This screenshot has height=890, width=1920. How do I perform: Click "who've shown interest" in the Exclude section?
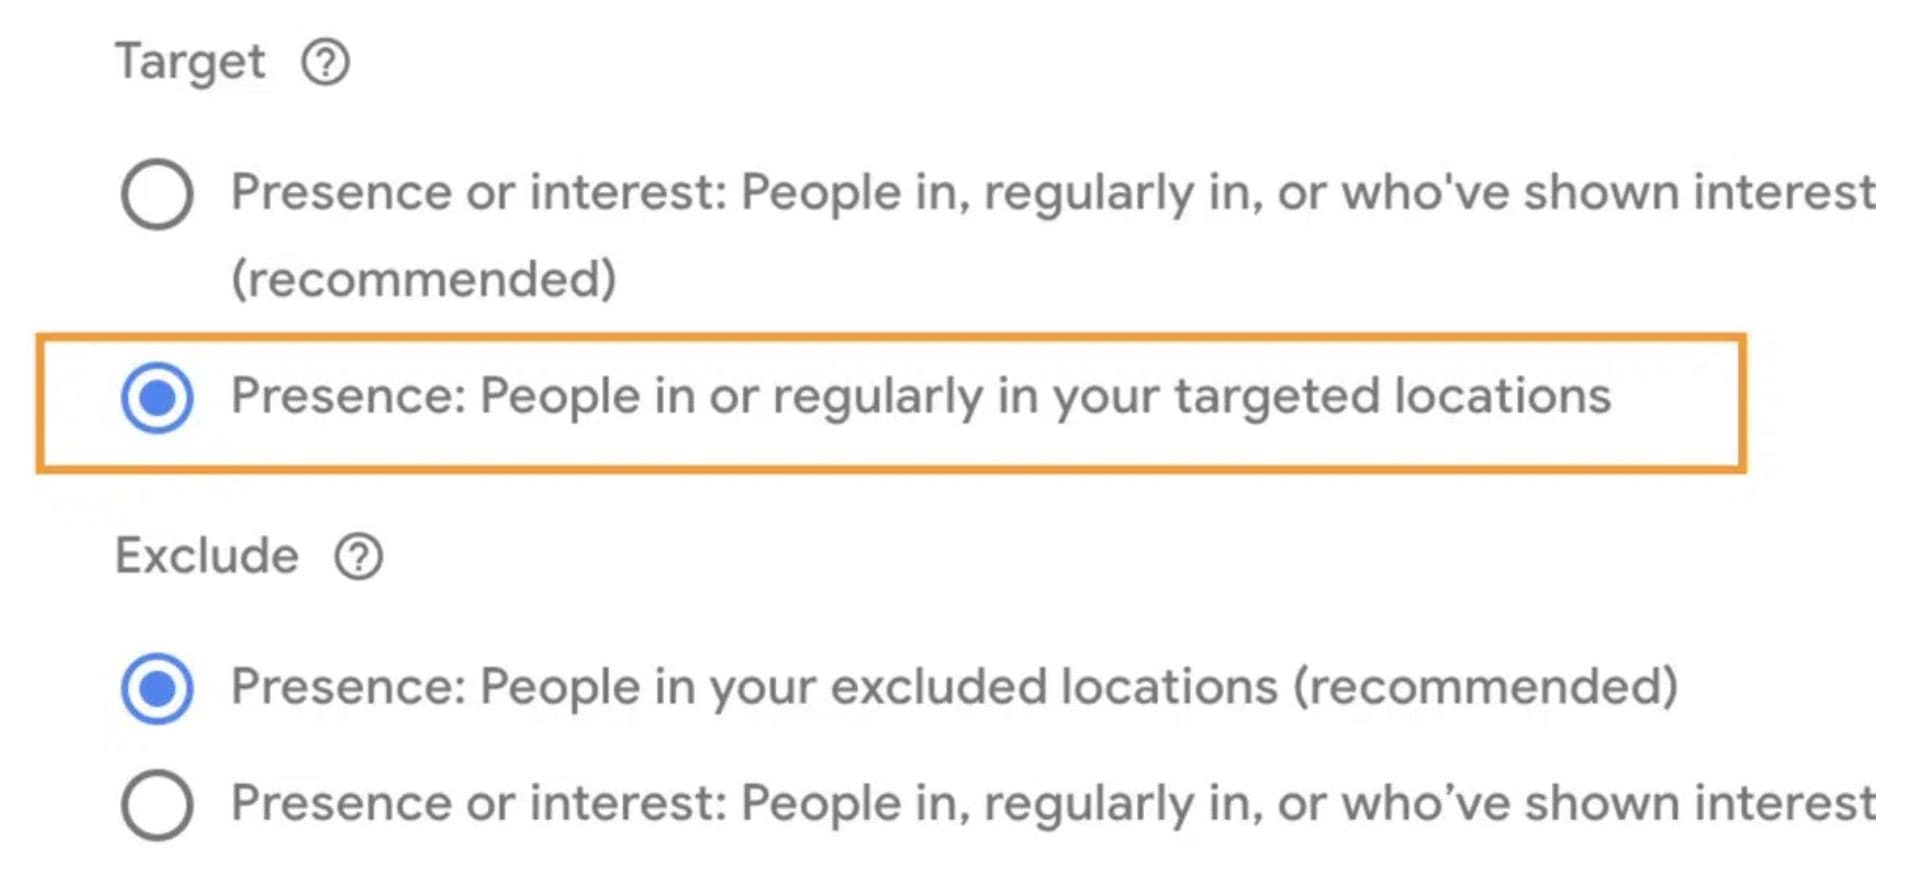click(1608, 803)
